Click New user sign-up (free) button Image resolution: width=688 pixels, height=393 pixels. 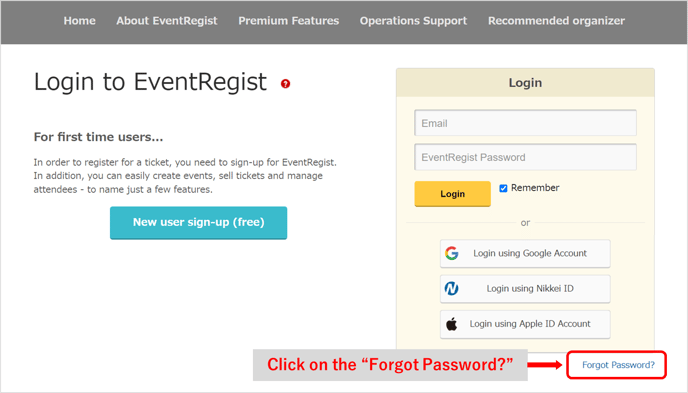(x=198, y=222)
